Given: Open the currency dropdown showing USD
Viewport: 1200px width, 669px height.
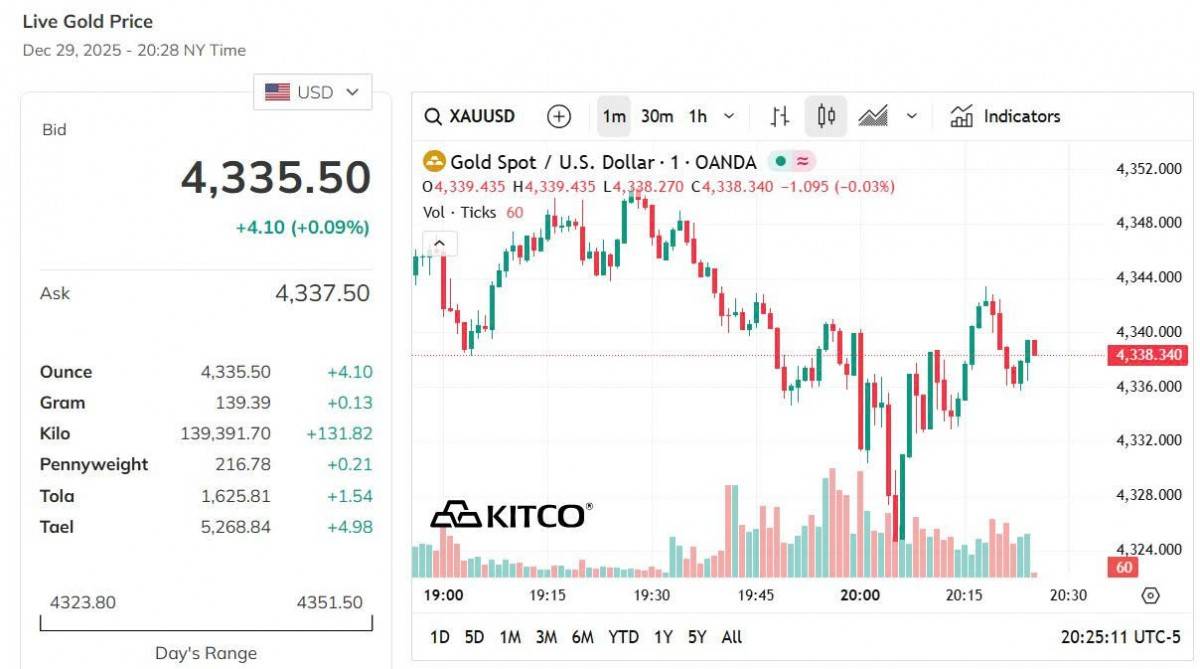Looking at the screenshot, I should point(311,91).
